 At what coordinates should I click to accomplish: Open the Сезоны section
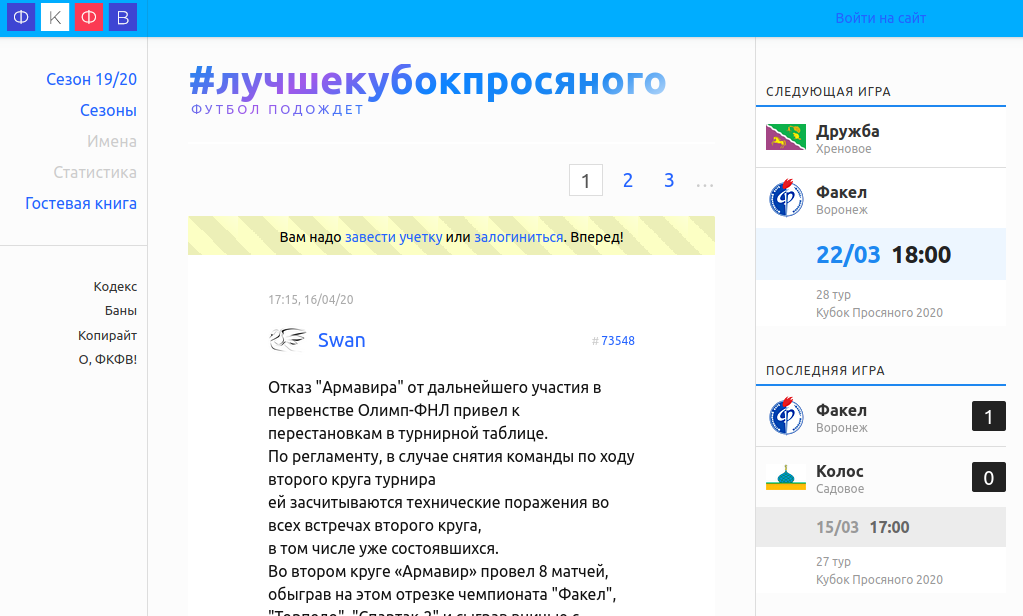point(108,110)
